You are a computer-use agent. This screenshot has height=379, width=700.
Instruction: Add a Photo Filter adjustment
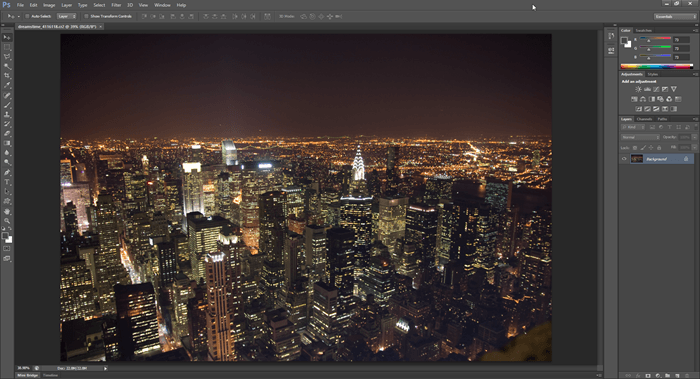[660, 99]
